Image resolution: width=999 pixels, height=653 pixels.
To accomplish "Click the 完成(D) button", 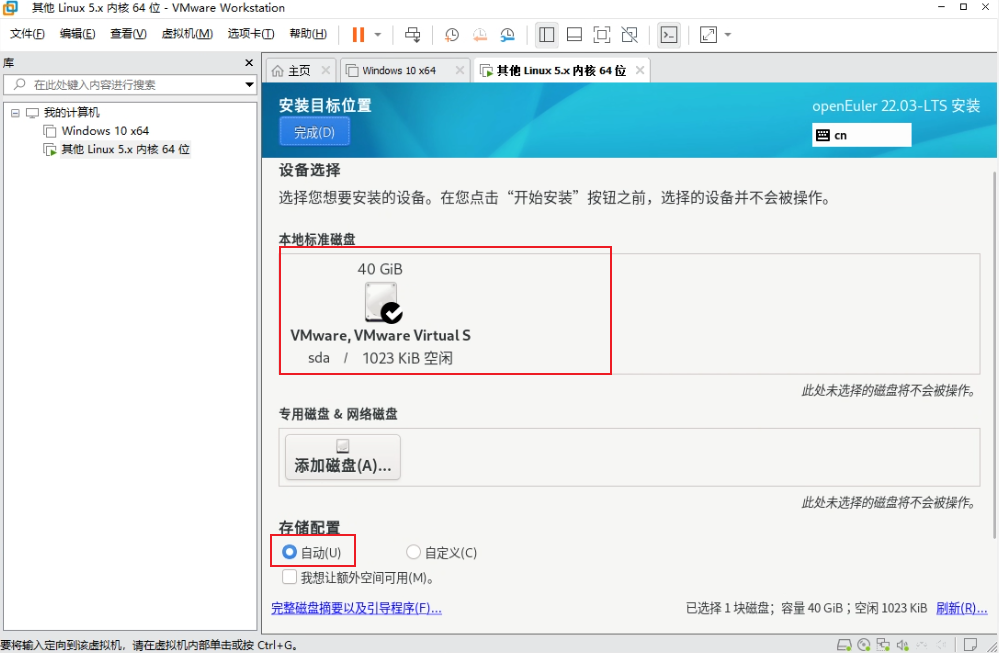I will [x=314, y=133].
